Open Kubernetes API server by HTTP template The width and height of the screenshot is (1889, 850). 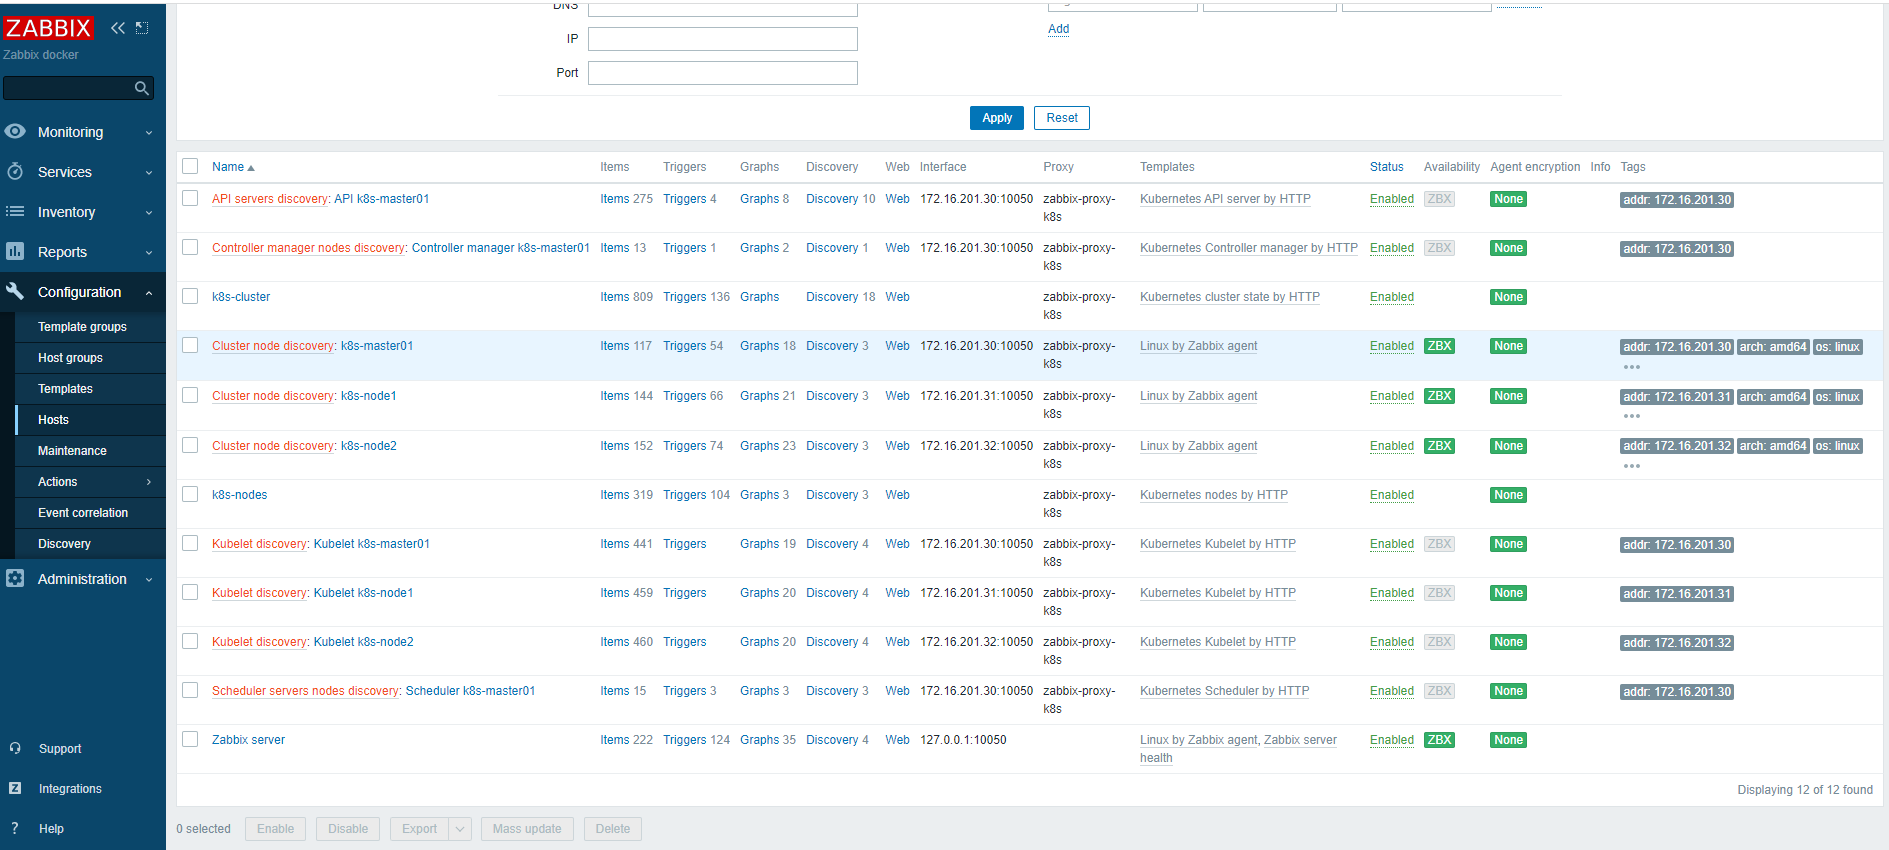click(1225, 199)
